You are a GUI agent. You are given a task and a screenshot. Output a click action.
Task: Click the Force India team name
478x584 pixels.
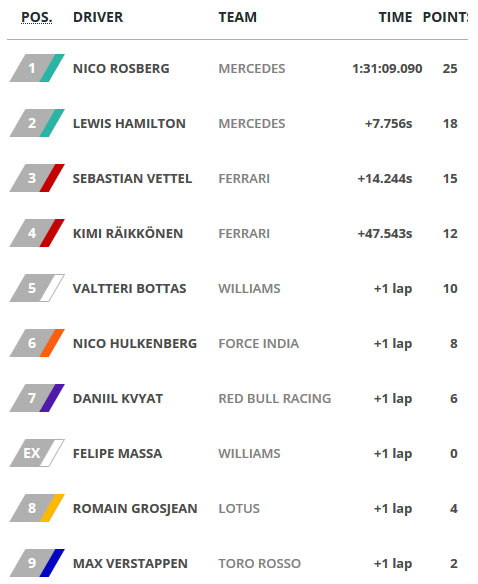(x=259, y=343)
